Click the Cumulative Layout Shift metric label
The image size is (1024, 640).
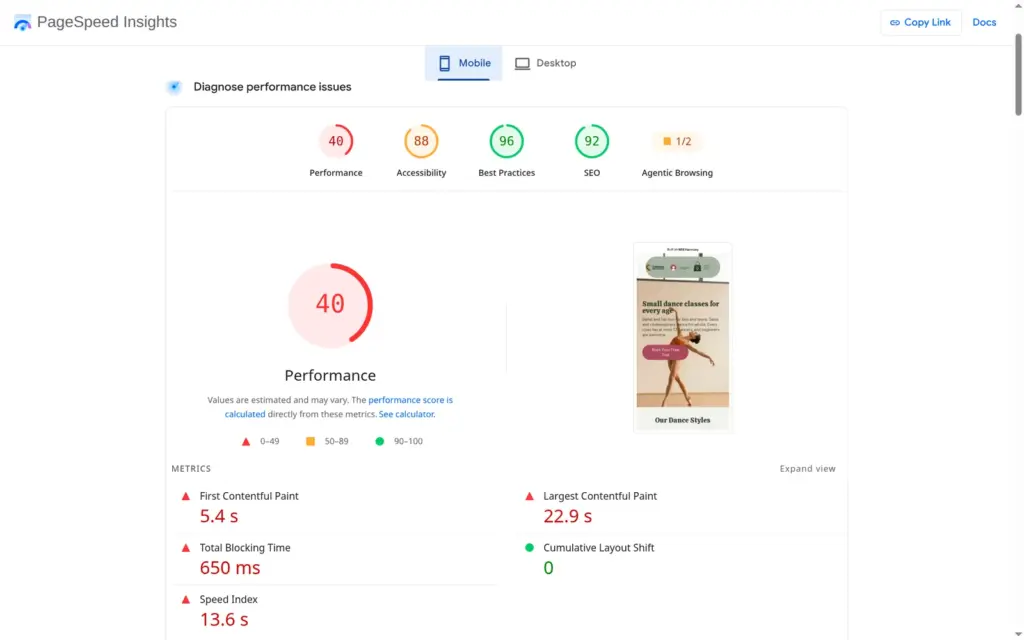coord(599,548)
